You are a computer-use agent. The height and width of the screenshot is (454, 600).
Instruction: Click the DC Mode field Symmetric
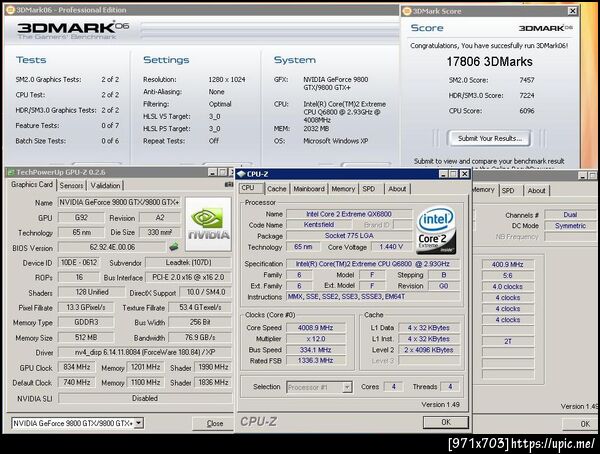570,226
